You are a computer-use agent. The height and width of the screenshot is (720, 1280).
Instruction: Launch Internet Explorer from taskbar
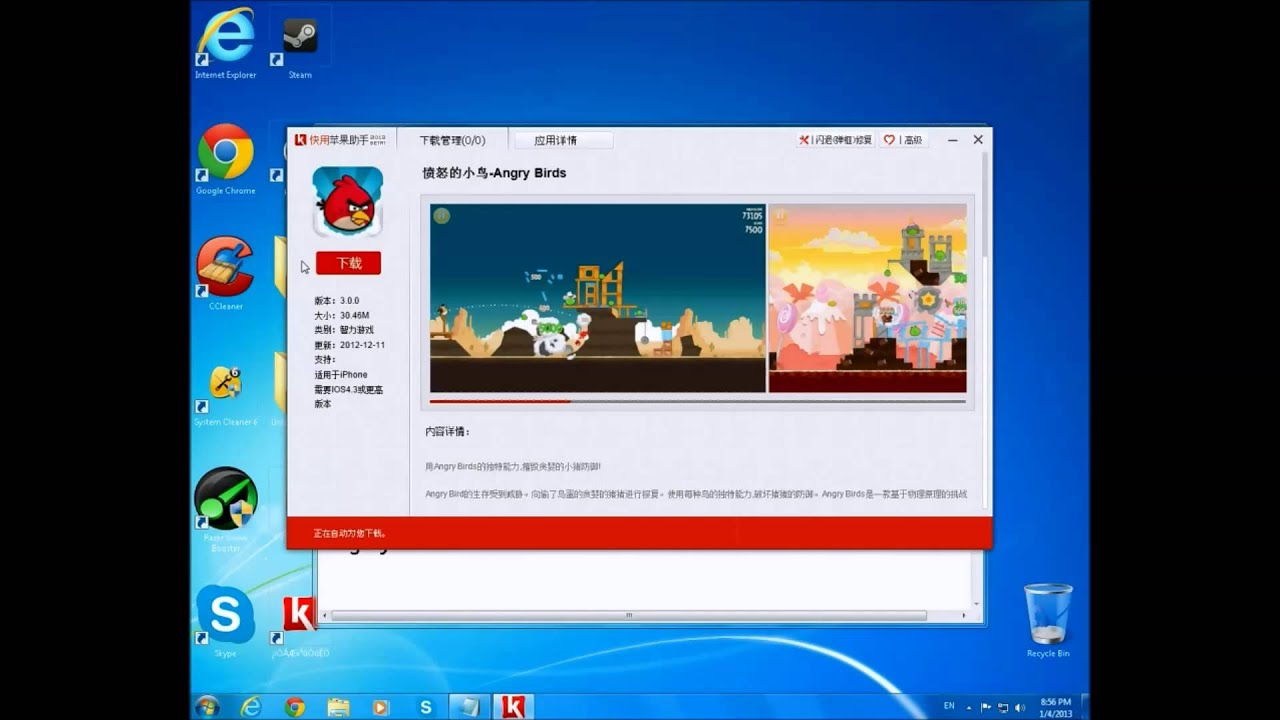coord(251,707)
